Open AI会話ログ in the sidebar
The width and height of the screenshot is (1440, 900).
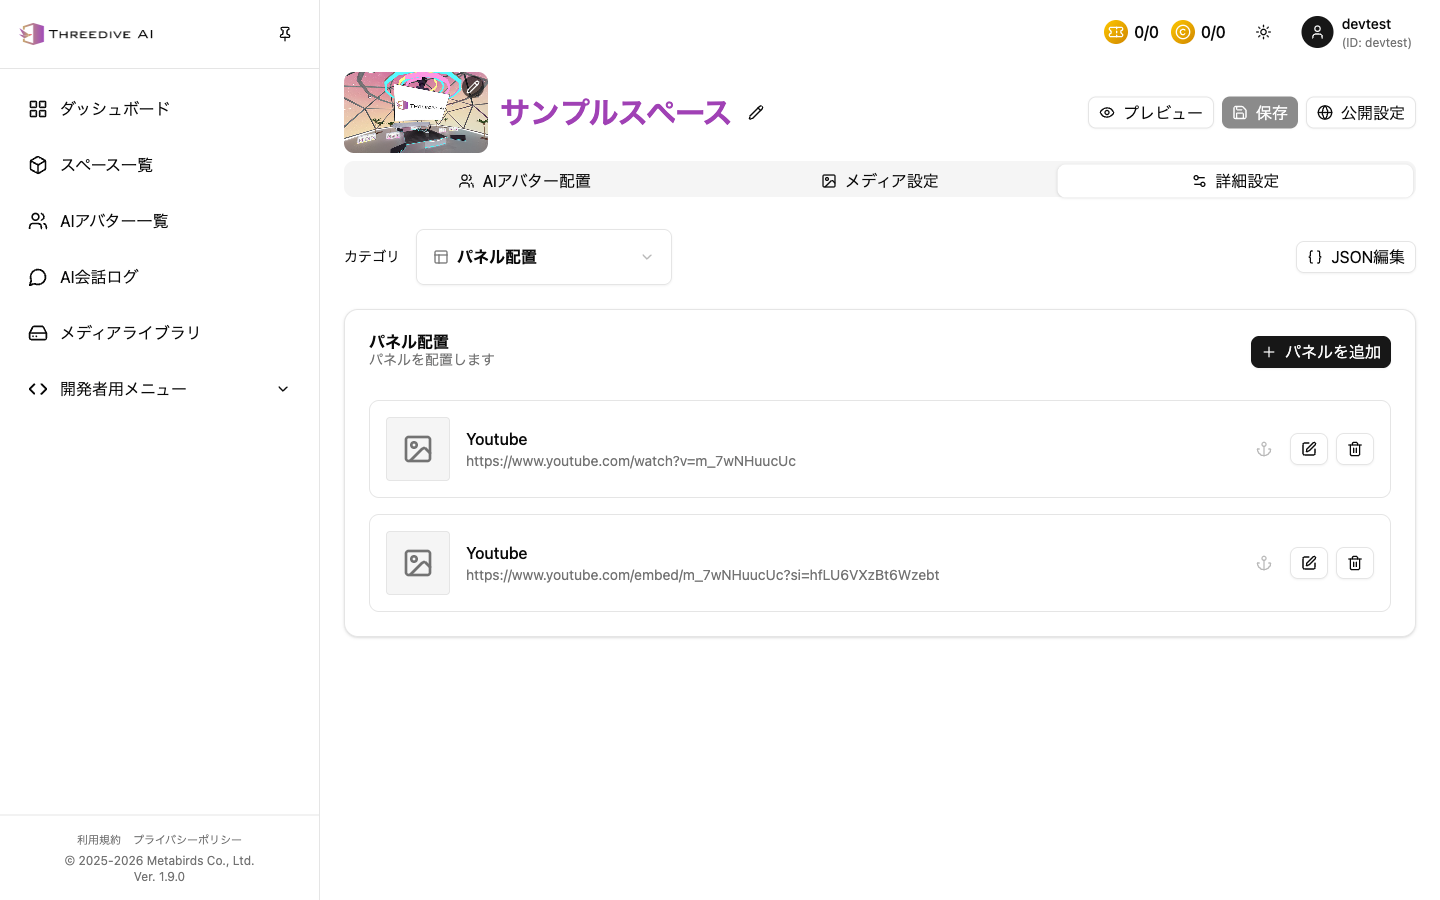pos(160,277)
